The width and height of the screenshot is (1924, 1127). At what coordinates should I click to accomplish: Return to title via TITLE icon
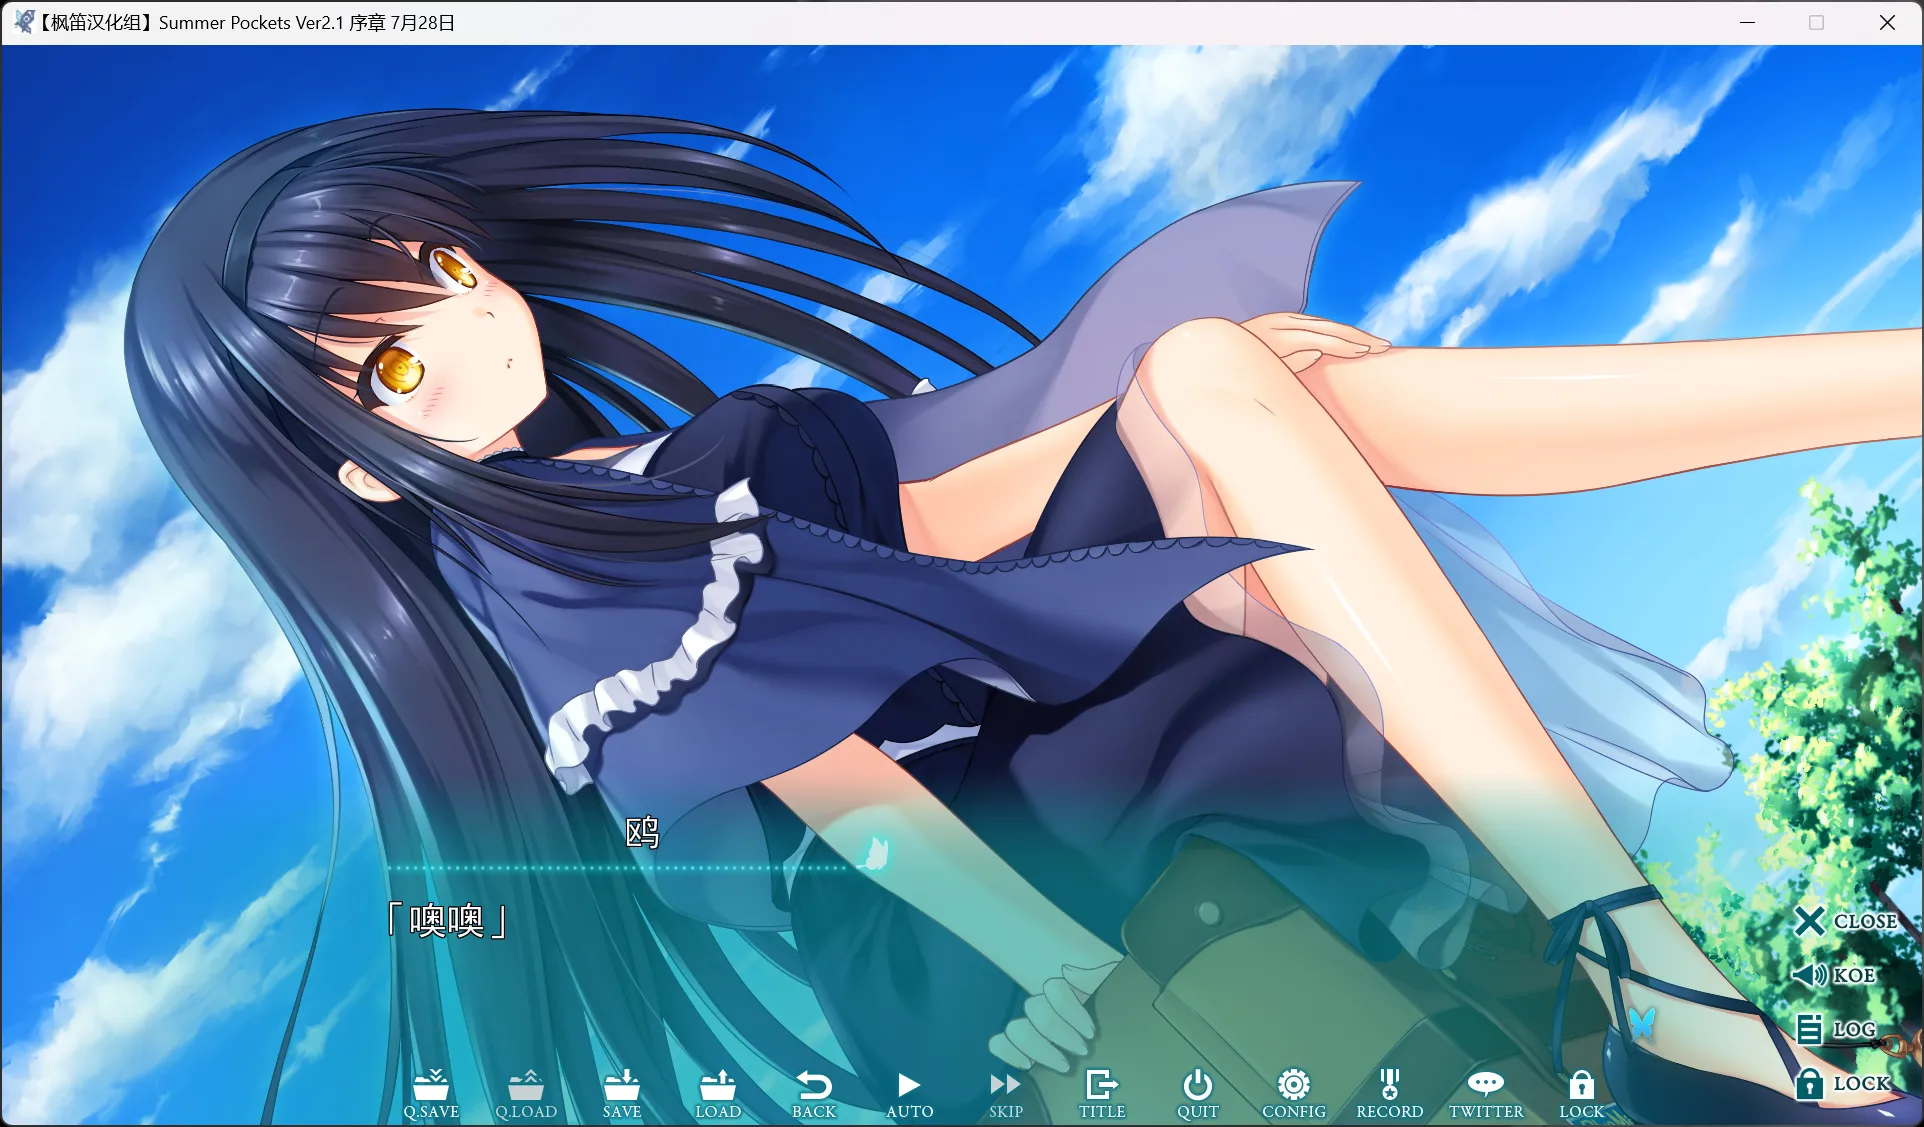click(x=1101, y=1092)
